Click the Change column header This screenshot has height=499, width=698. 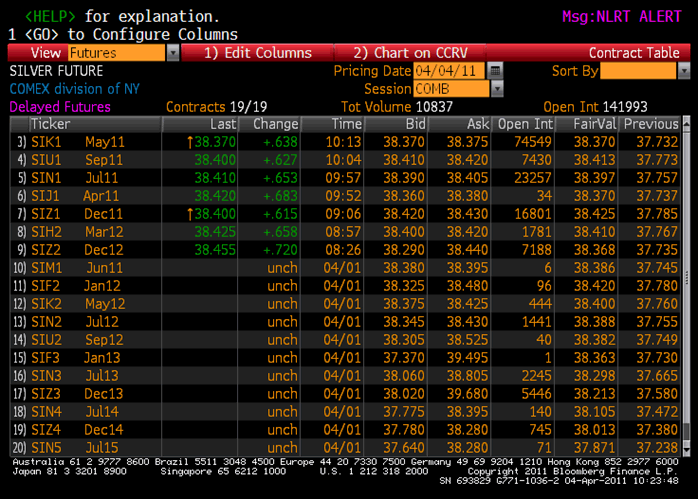pos(275,124)
